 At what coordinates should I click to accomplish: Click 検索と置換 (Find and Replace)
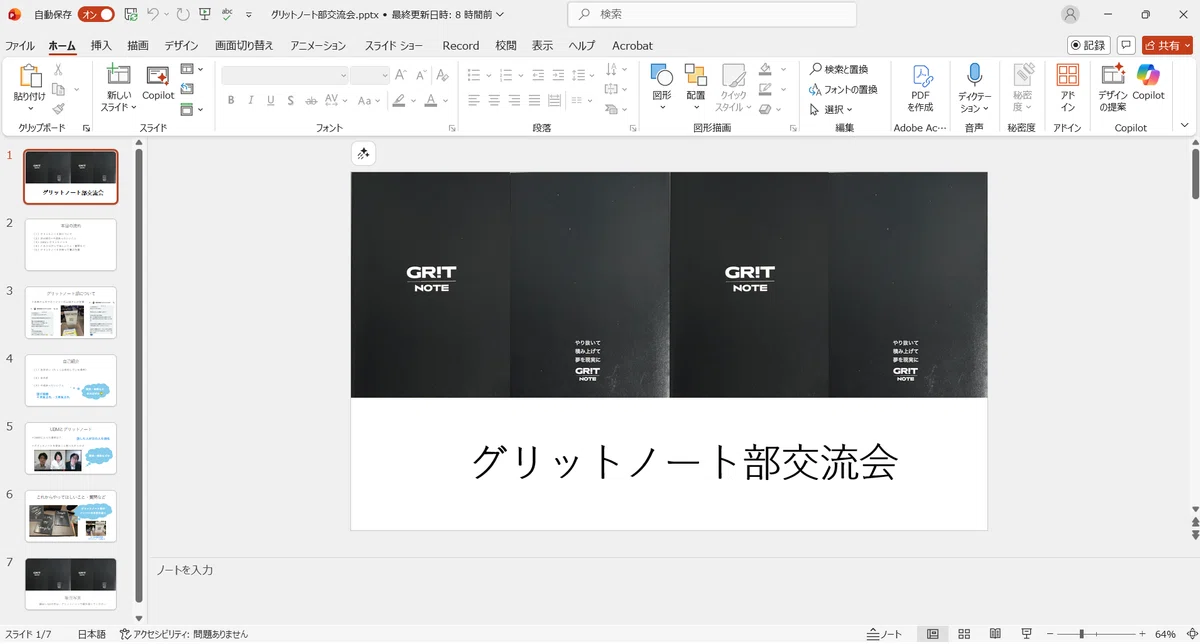(x=838, y=69)
